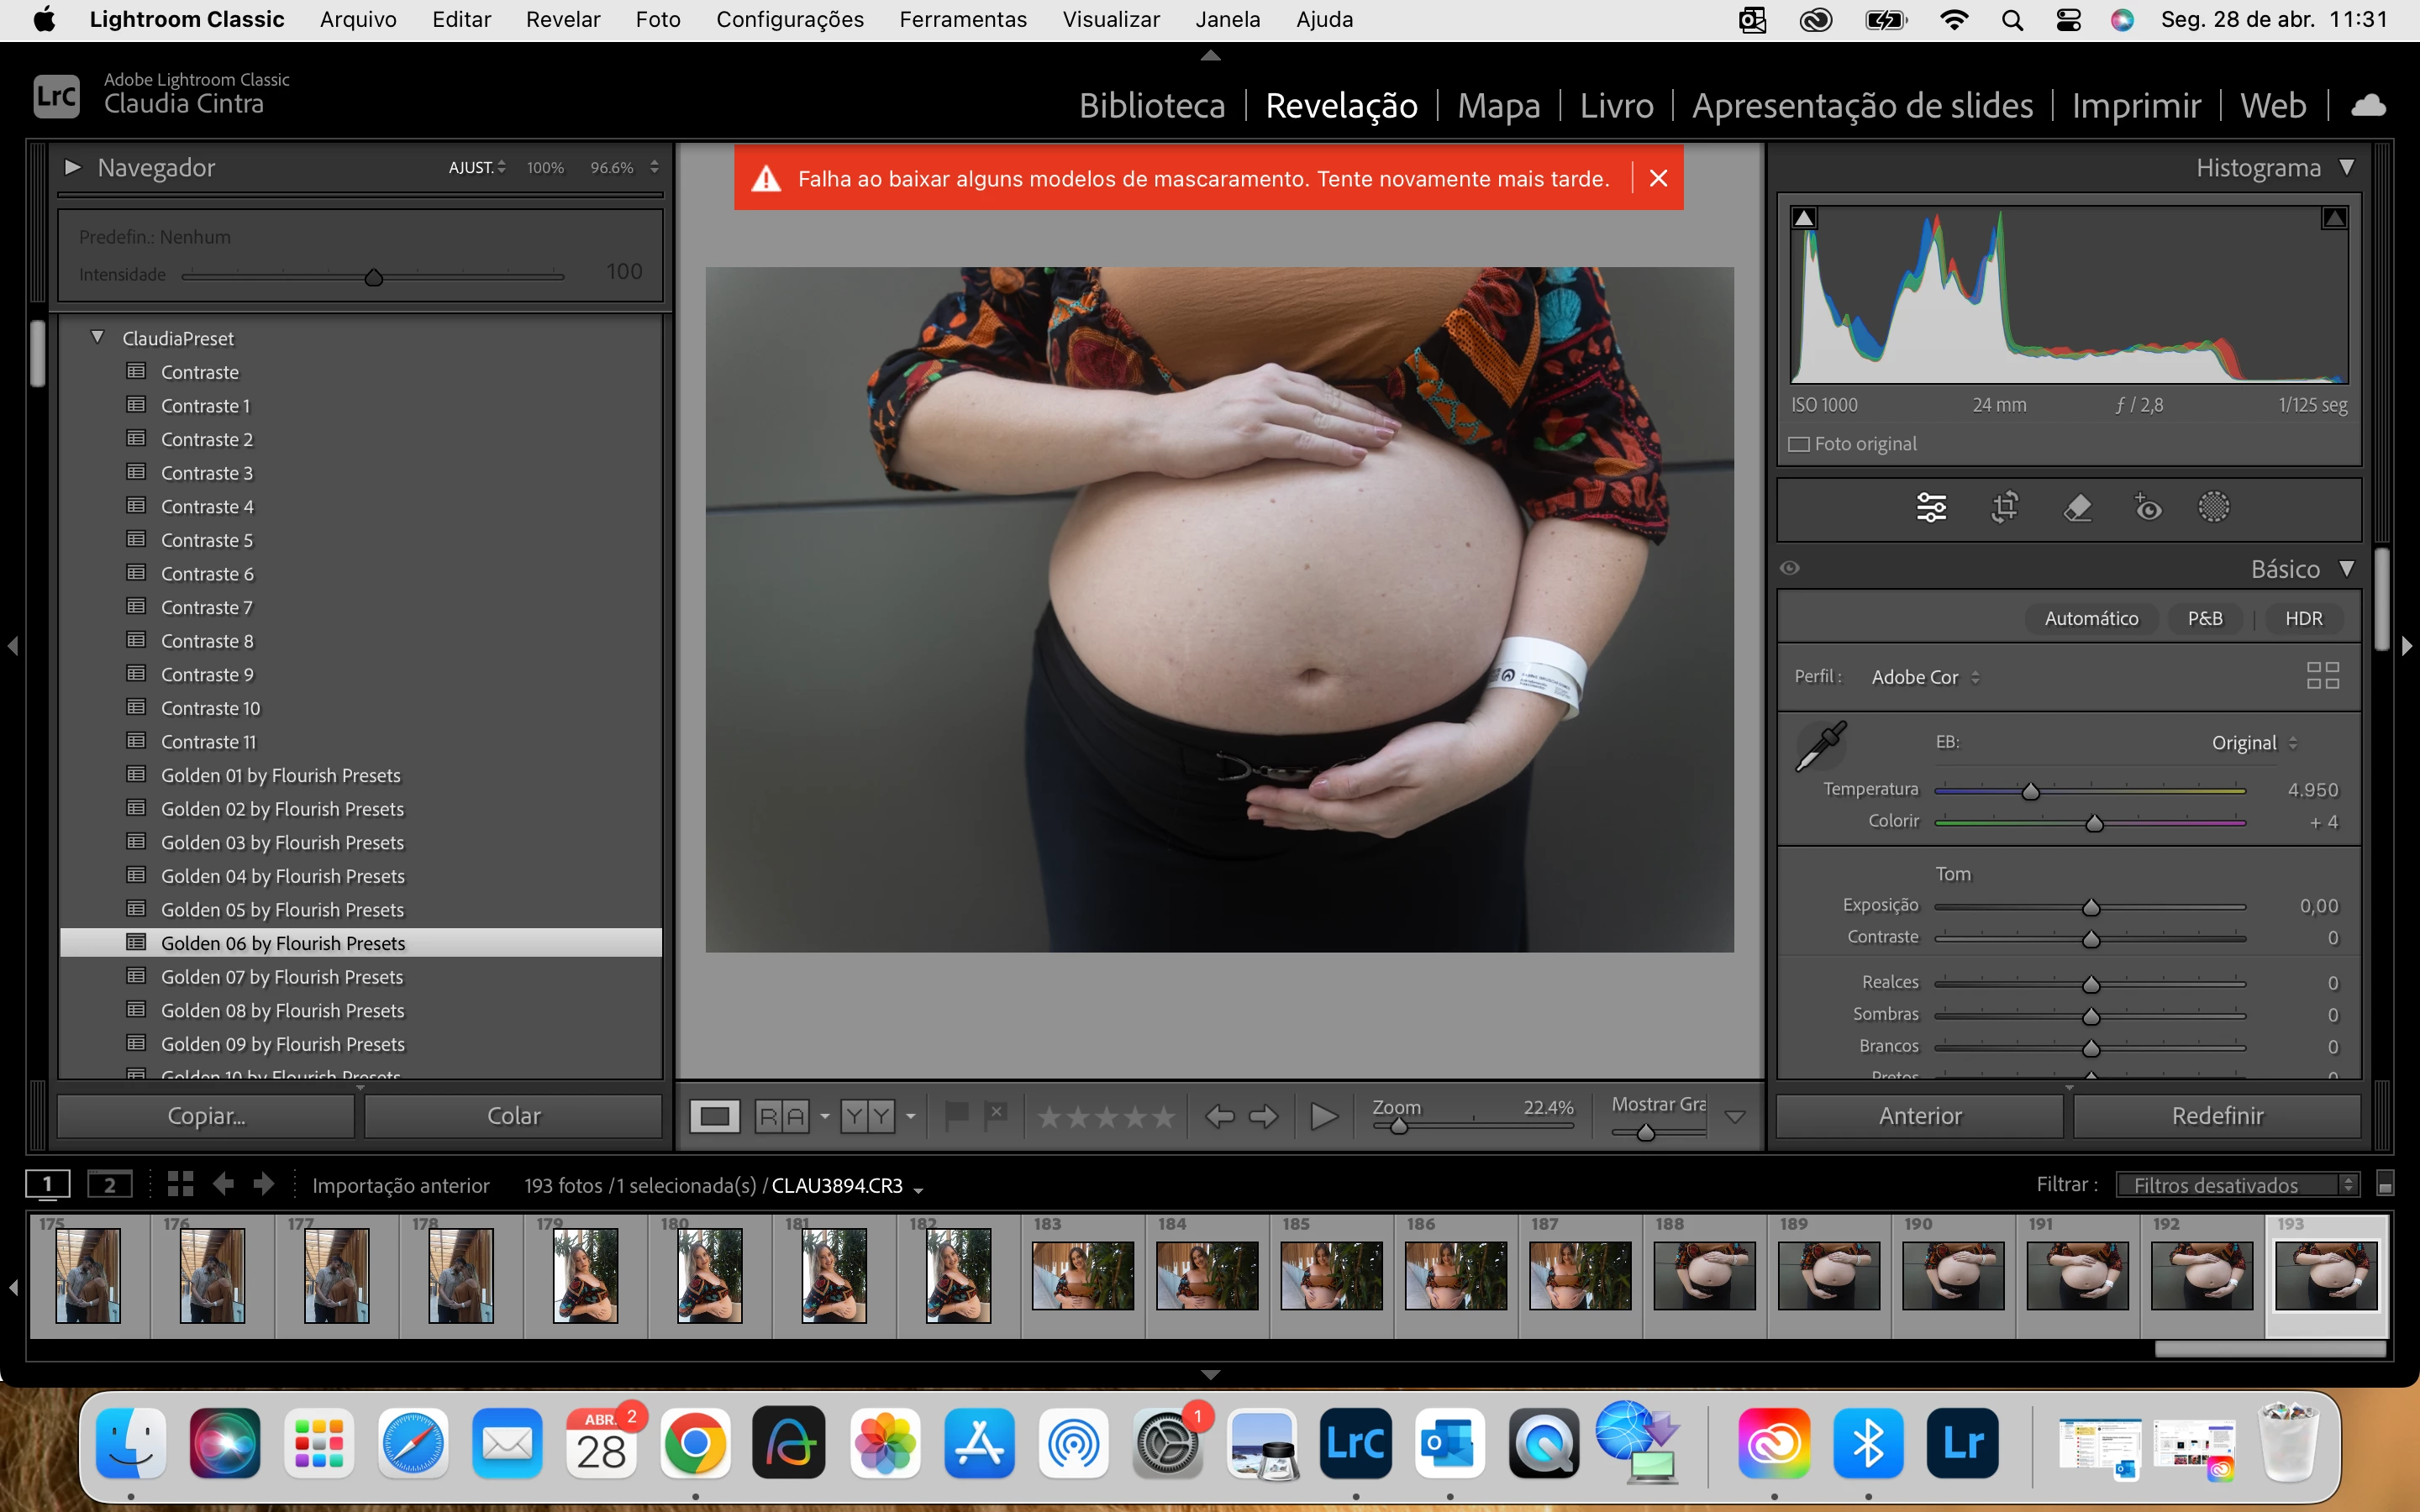The height and width of the screenshot is (1512, 2420).
Task: Switch to loupe view mode
Action: tap(714, 1116)
